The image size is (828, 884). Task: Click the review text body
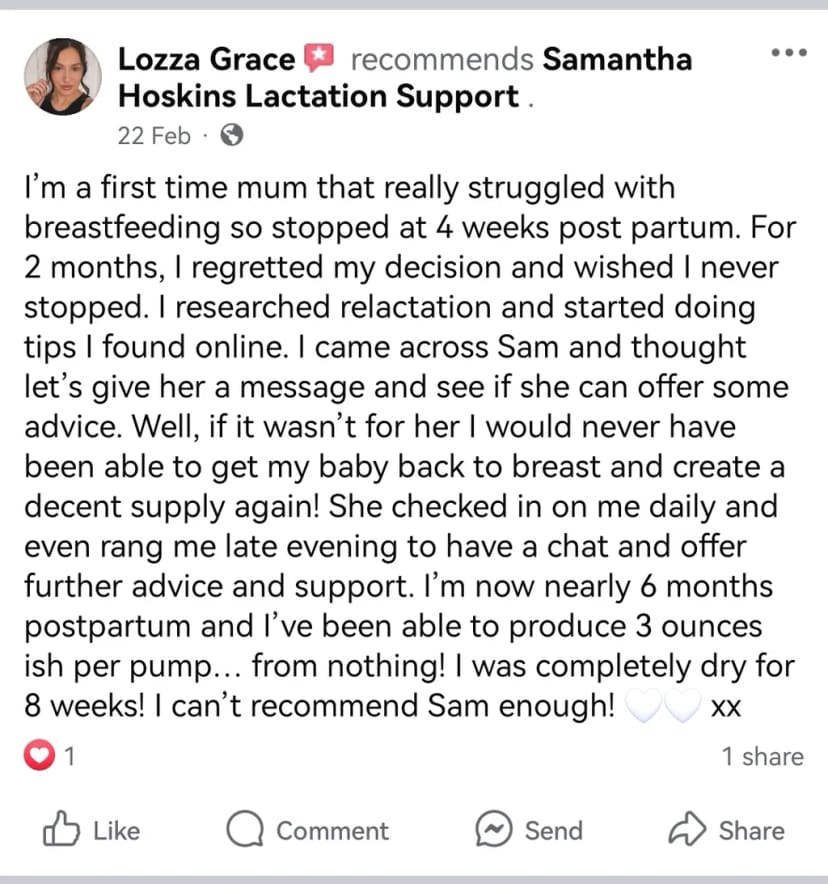click(x=410, y=446)
